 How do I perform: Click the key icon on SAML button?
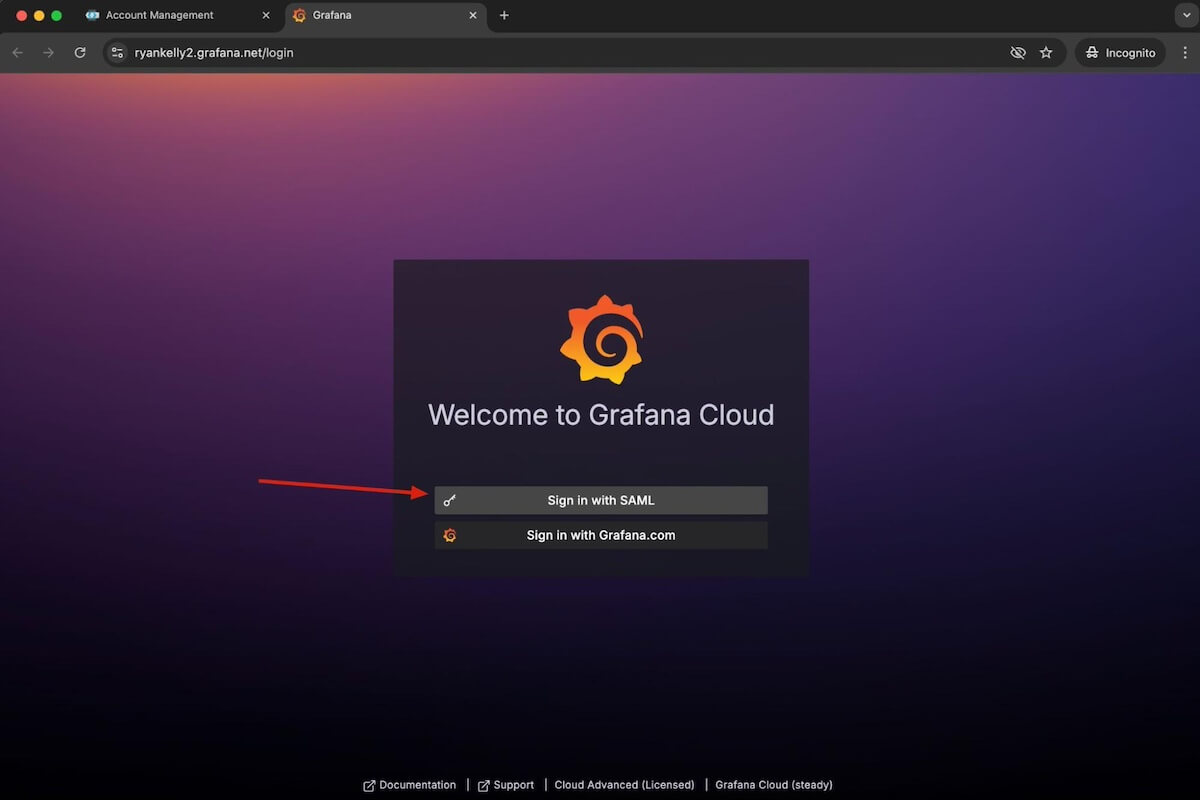(450, 500)
